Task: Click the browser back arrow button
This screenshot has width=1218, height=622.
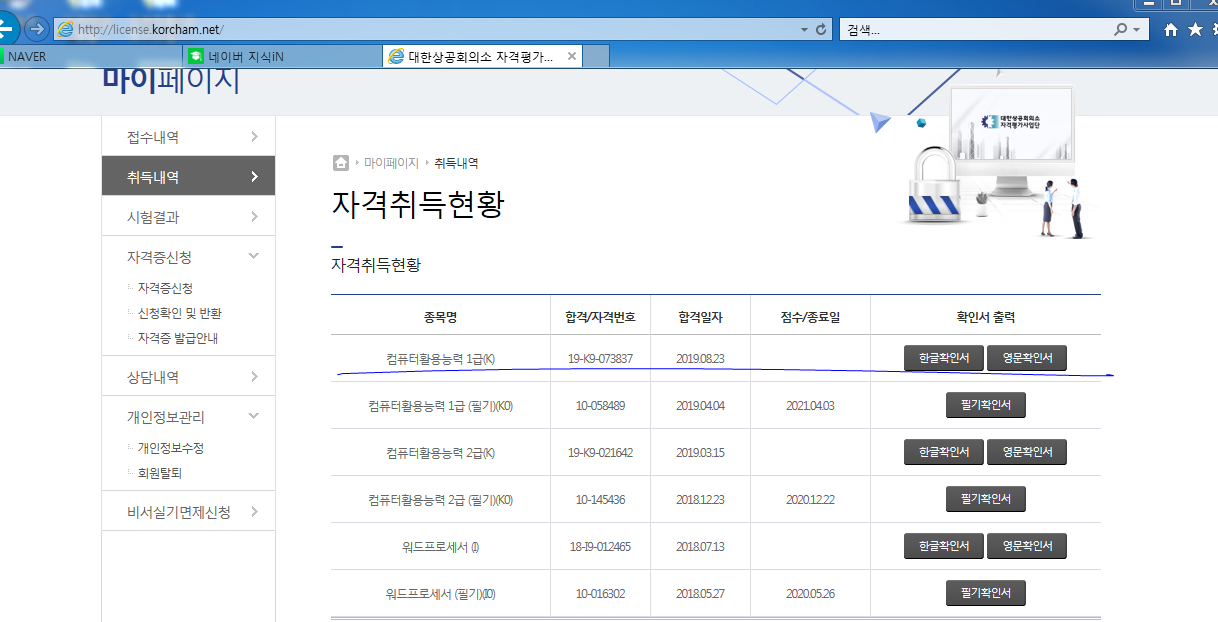Action: tap(6, 27)
